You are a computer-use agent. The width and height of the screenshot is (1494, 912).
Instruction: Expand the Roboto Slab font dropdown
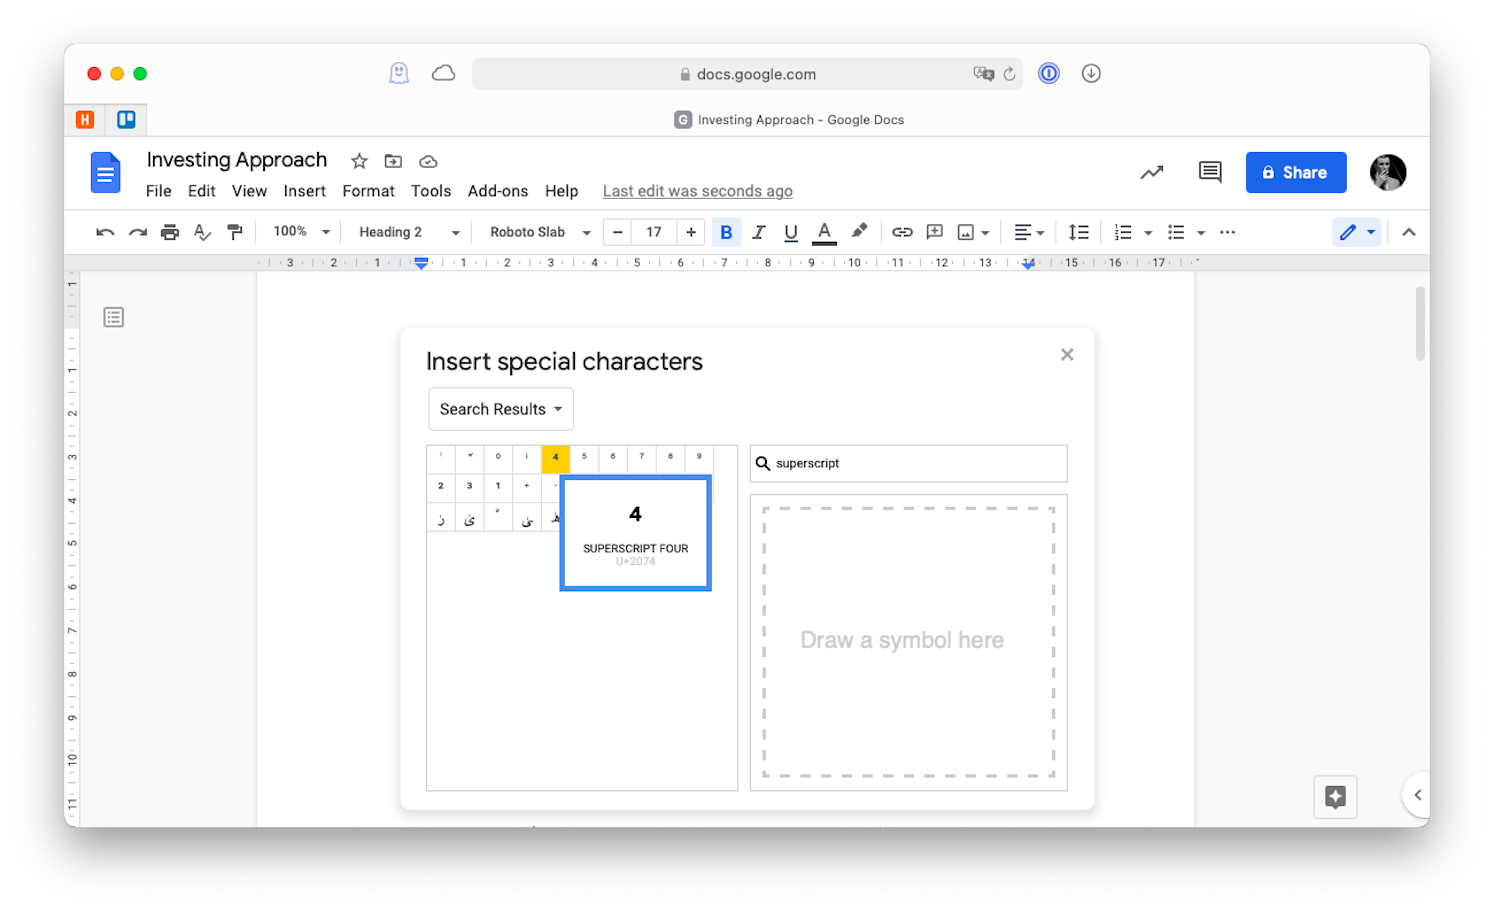(536, 231)
